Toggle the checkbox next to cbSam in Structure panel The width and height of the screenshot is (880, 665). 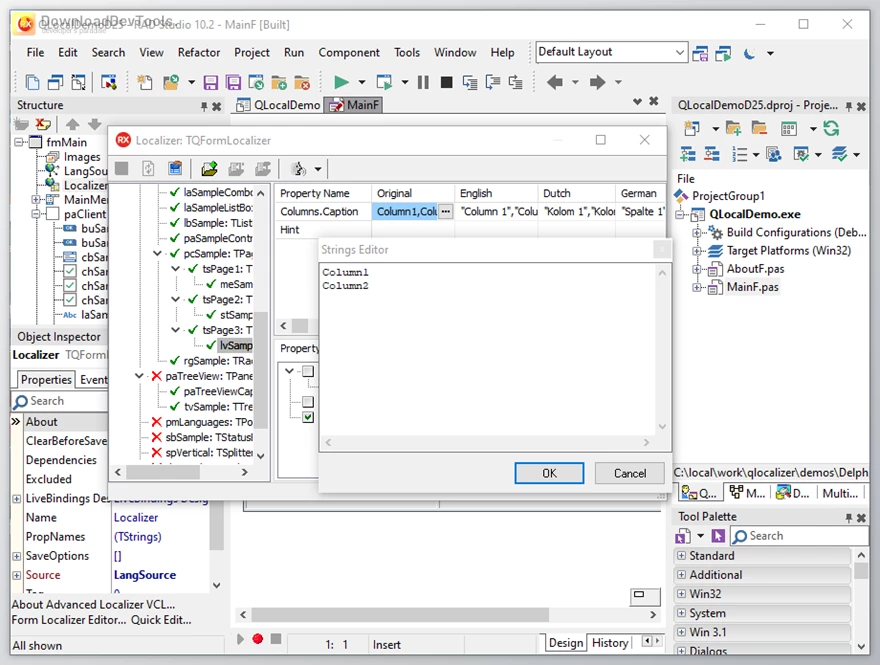pyautogui.click(x=69, y=257)
